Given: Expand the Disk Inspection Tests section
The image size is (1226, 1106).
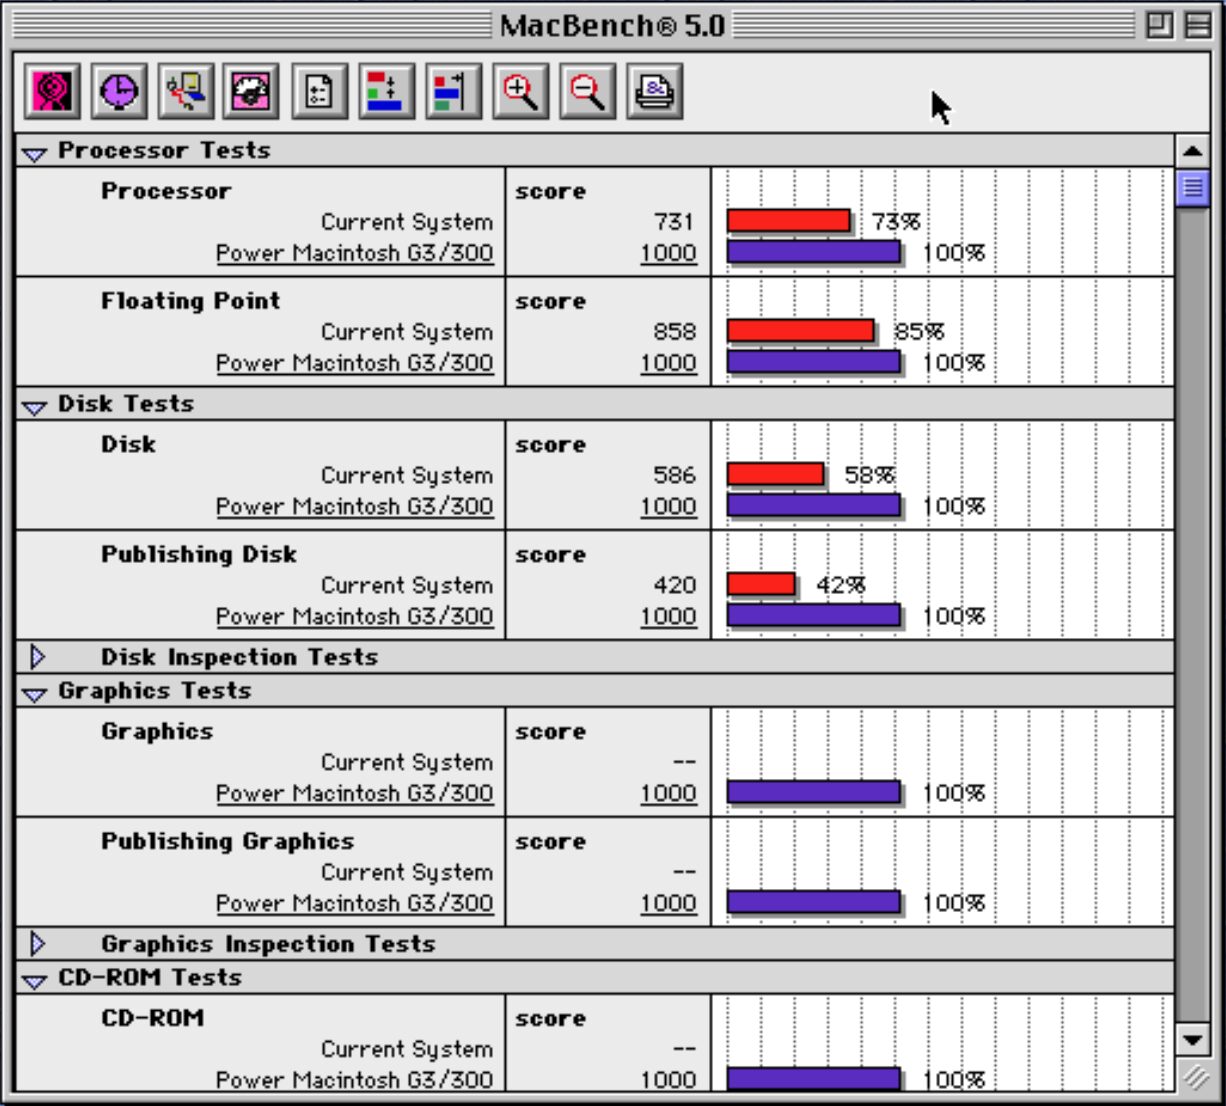Looking at the screenshot, I should click(x=38, y=657).
